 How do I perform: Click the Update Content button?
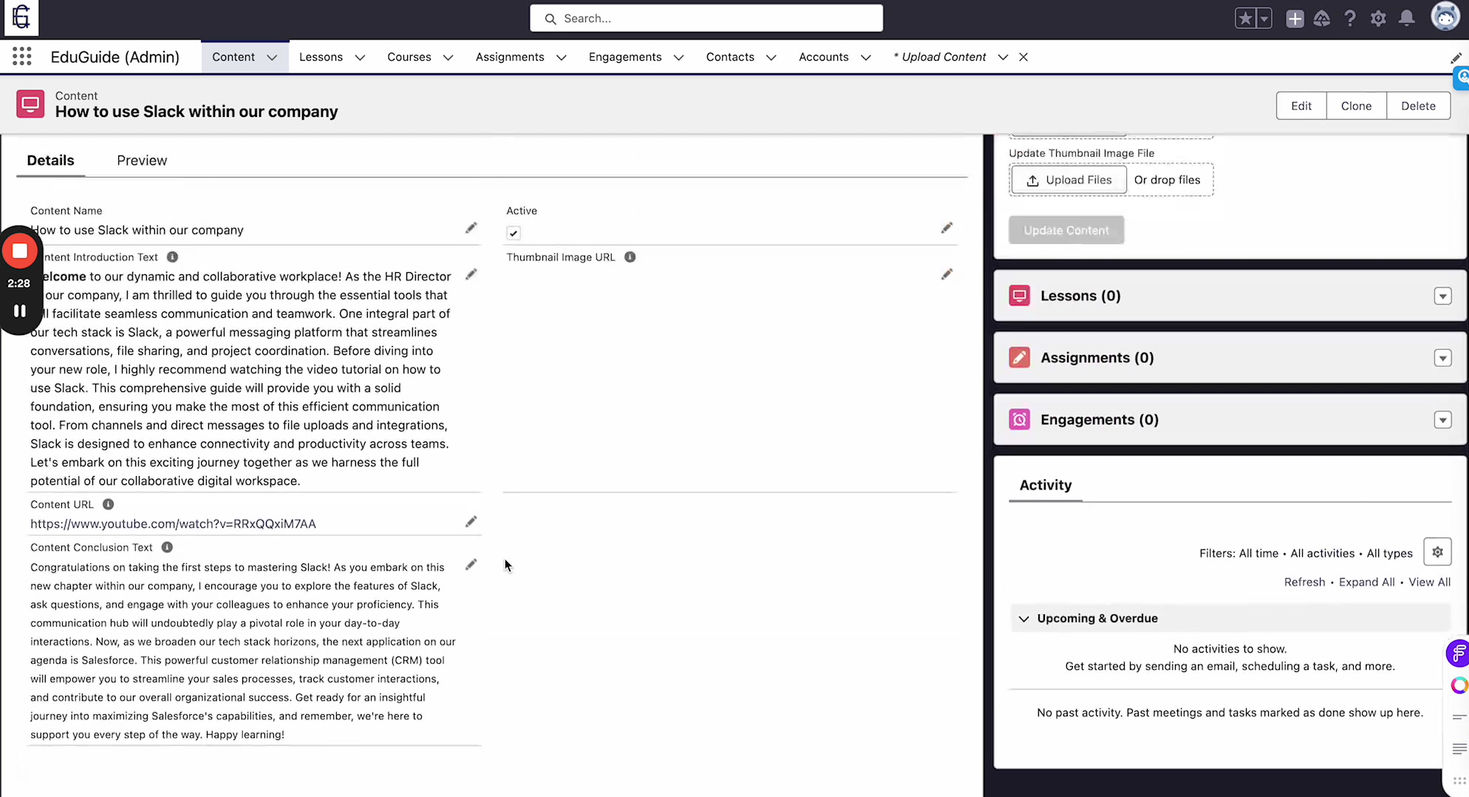click(1066, 230)
